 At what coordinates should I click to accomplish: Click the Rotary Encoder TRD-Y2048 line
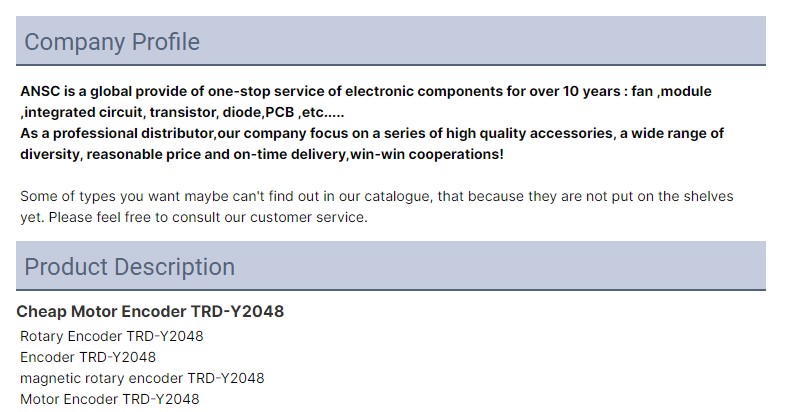click(111, 336)
